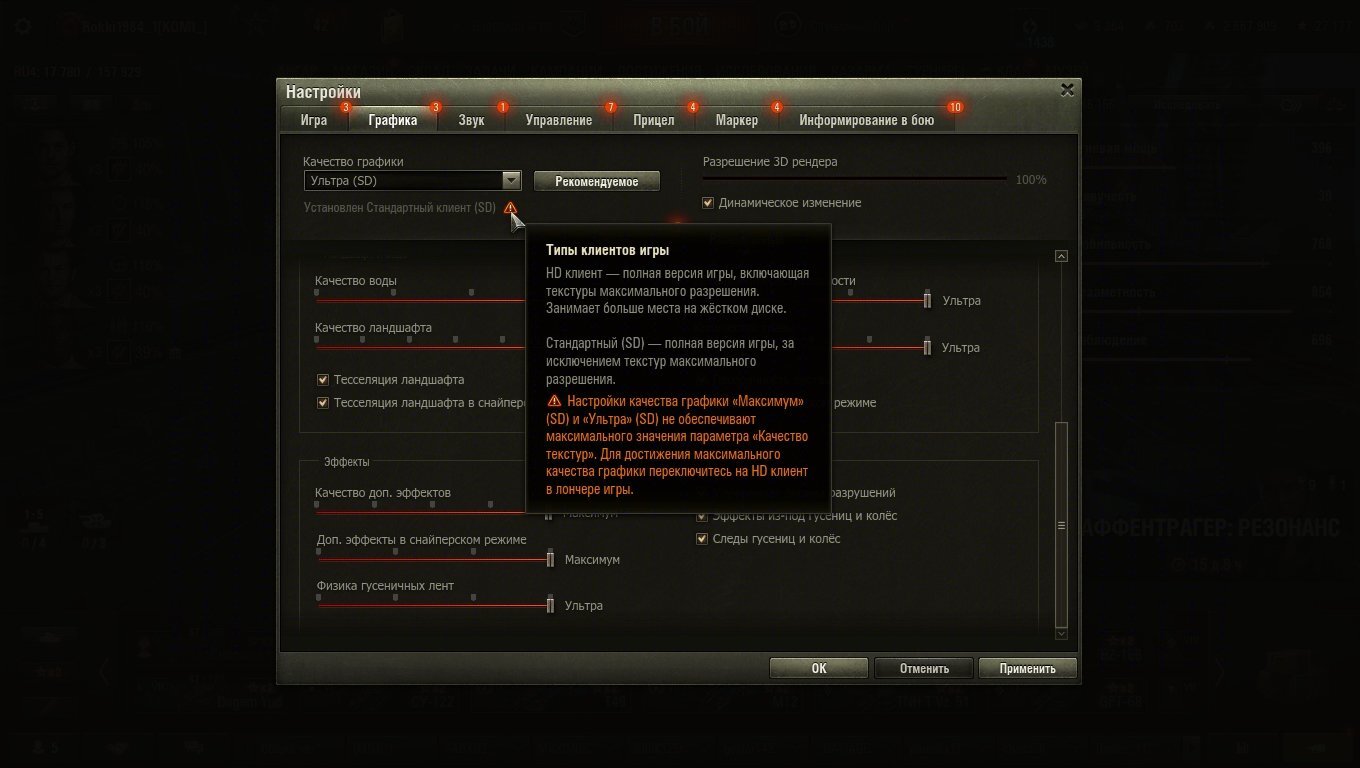Click the Рекомендуемое button
The image size is (1360, 768).
597,181
